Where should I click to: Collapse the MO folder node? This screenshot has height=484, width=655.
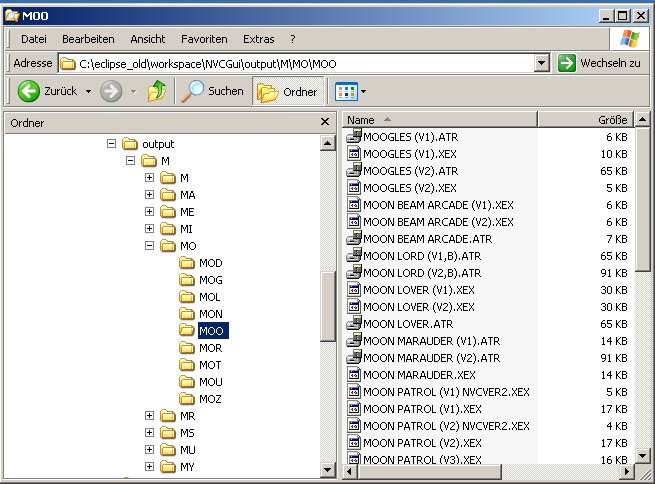(149, 246)
